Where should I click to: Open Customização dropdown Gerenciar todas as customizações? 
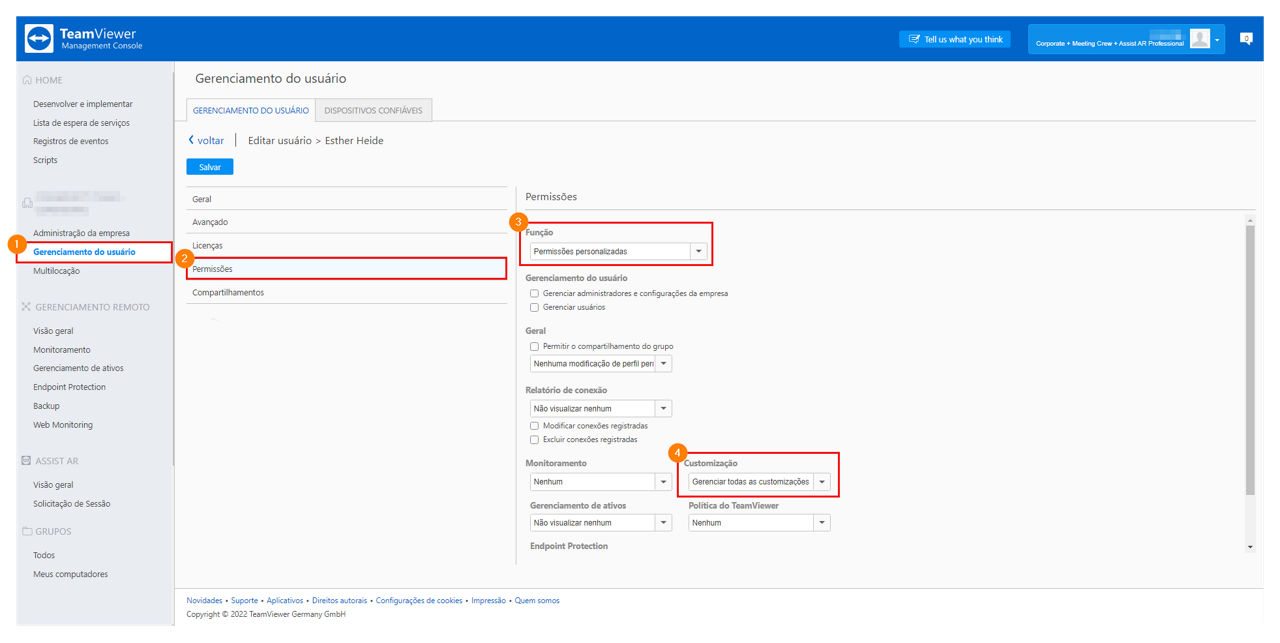tap(759, 481)
